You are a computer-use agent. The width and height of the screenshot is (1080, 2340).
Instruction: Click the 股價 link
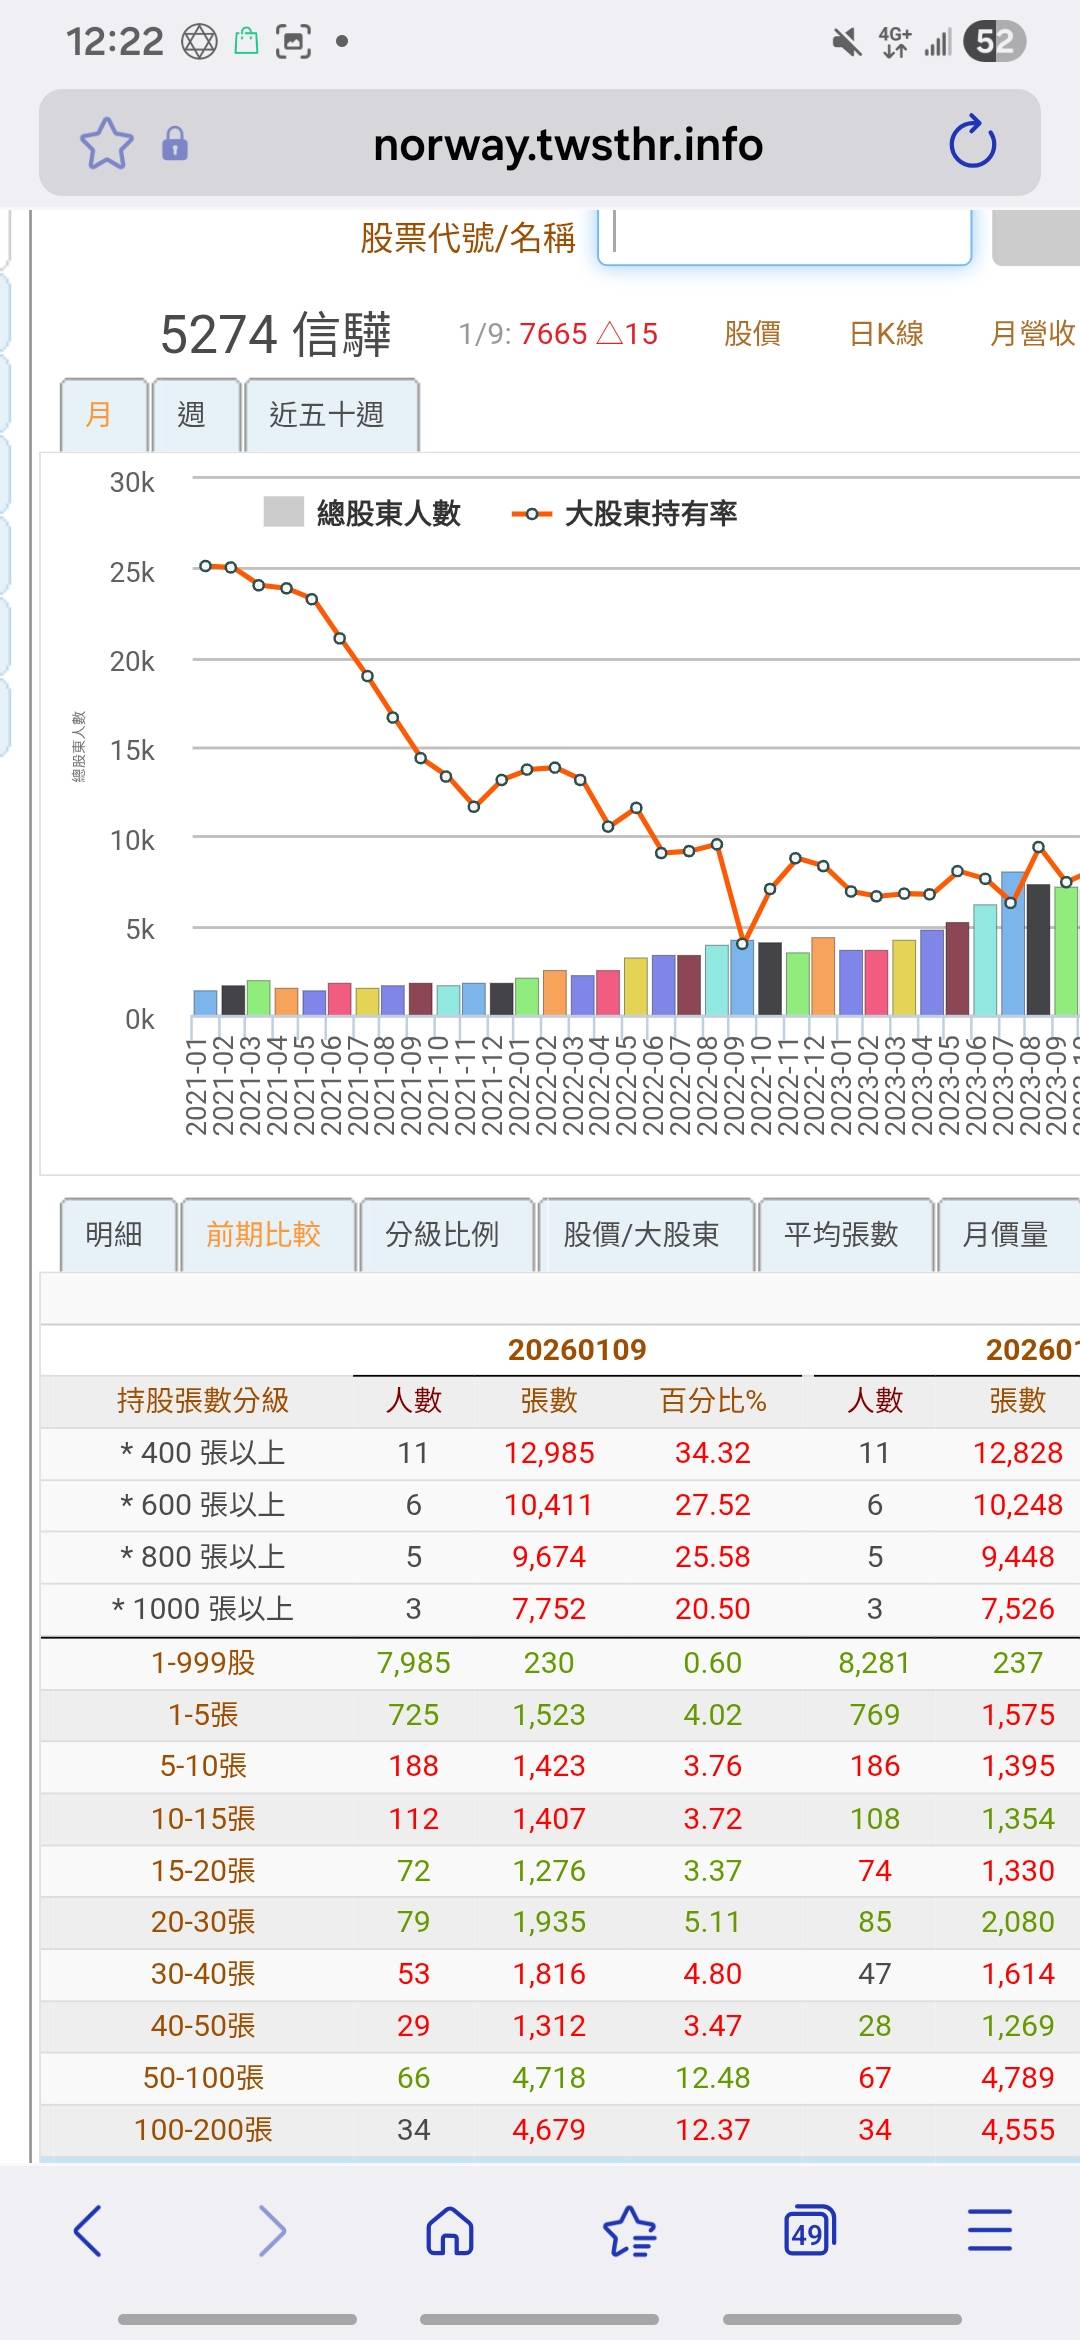click(x=752, y=334)
